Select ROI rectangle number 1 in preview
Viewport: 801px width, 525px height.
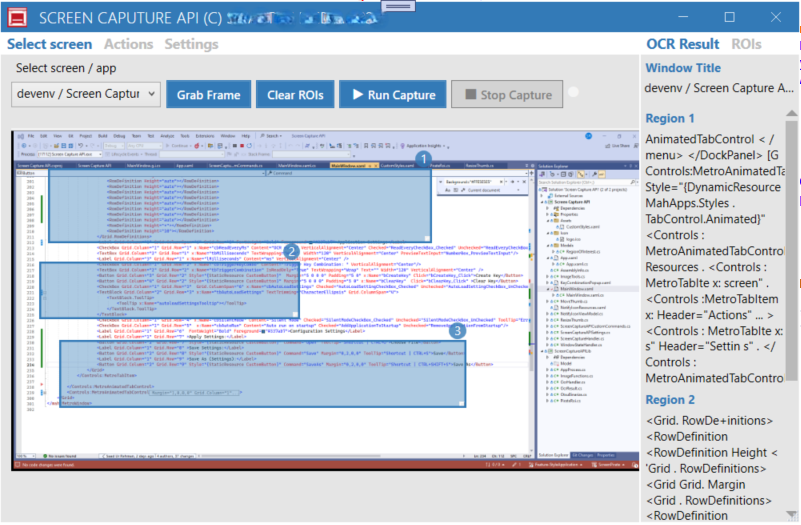(240, 205)
